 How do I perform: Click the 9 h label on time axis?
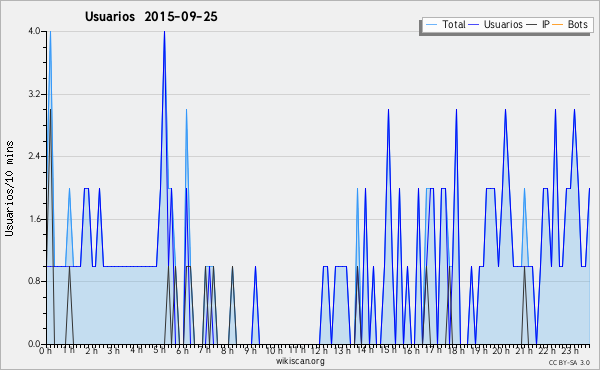[251, 351]
